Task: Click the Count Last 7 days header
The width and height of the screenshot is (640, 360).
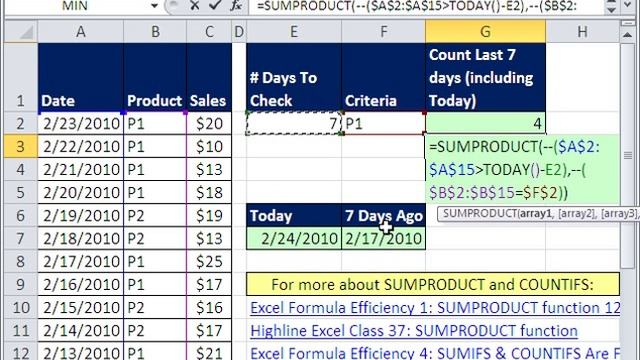Action: (485, 77)
